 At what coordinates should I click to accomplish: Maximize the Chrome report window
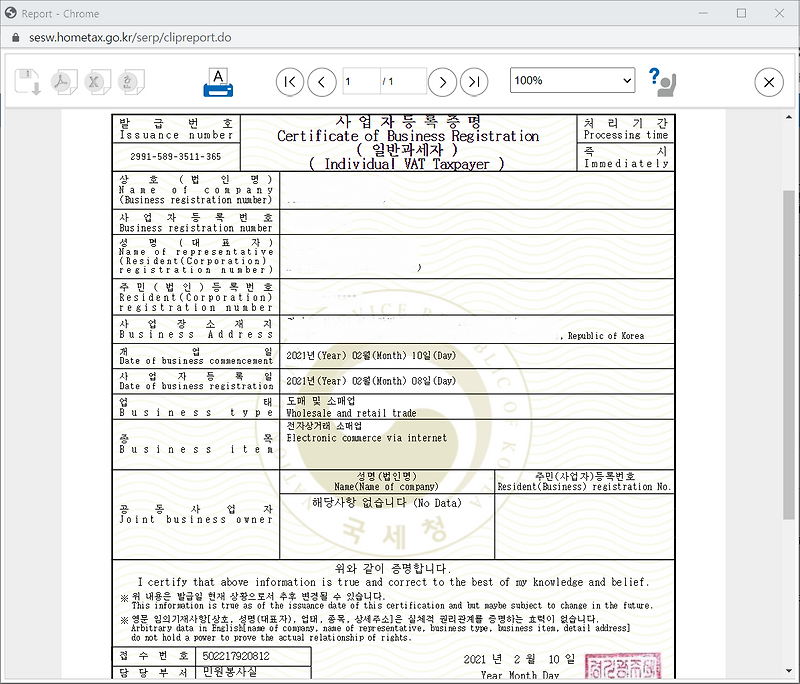click(x=741, y=13)
